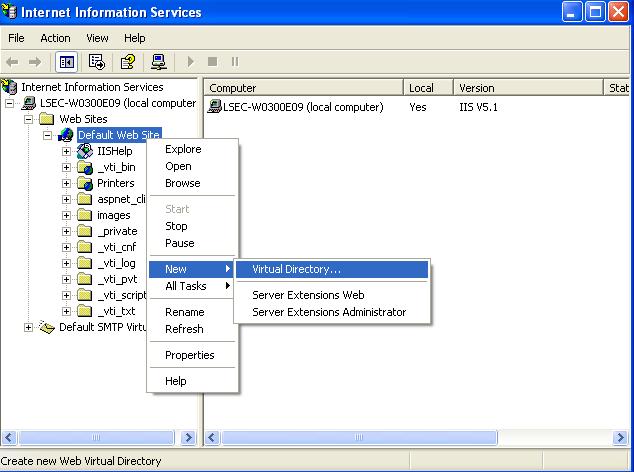This screenshot has width=634, height=472.
Task: Choose Virtual Directory... from the New submenu
Action: pyautogui.click(x=296, y=269)
